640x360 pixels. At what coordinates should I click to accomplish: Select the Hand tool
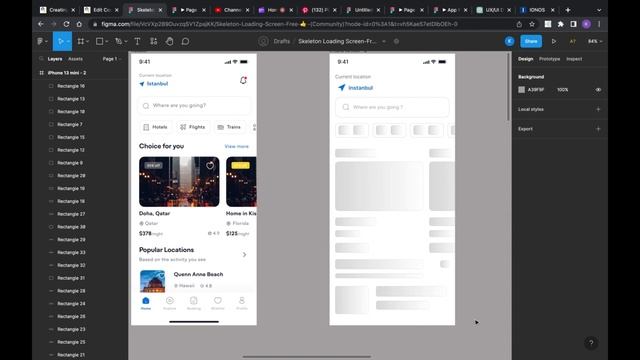coord(169,41)
